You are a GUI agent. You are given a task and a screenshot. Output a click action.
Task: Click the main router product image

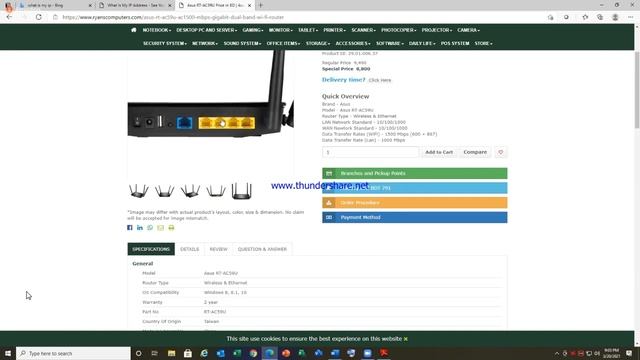pos(211,114)
